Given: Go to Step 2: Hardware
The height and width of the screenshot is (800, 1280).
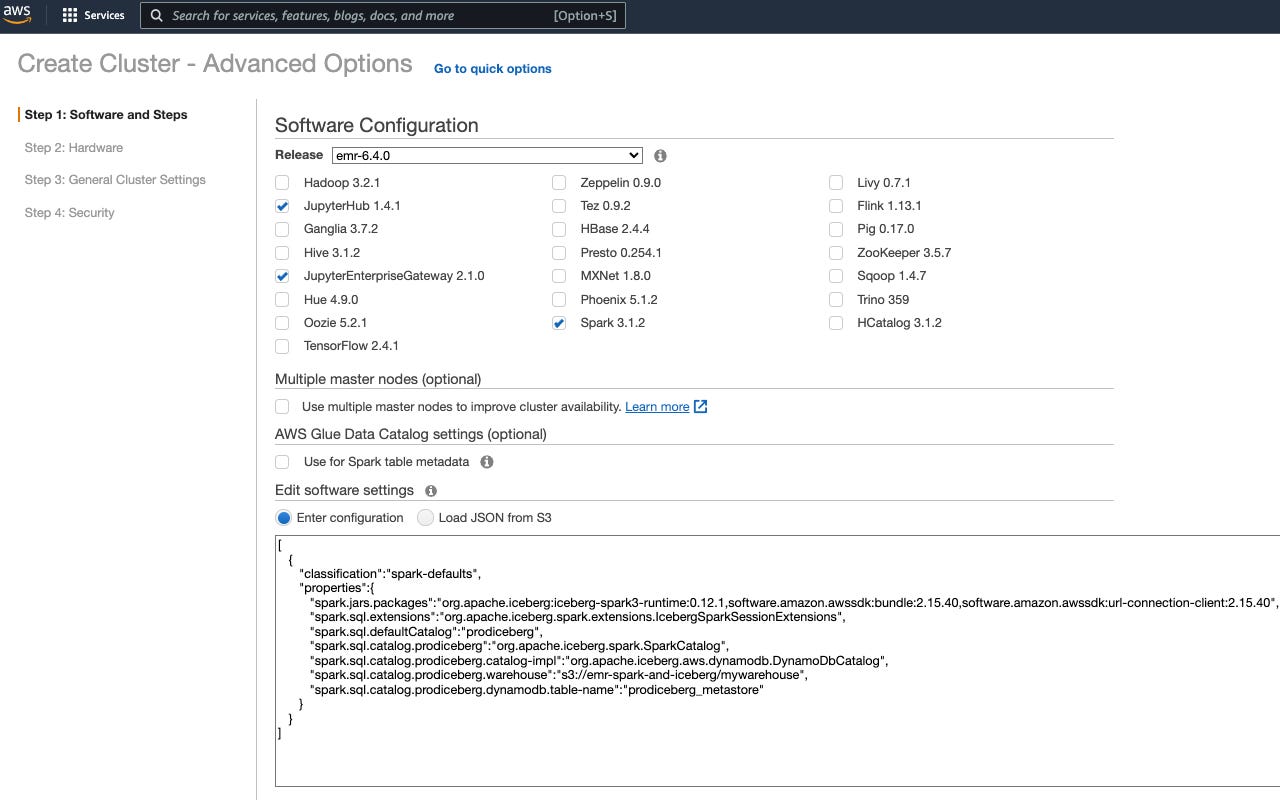Looking at the screenshot, I should [x=73, y=147].
